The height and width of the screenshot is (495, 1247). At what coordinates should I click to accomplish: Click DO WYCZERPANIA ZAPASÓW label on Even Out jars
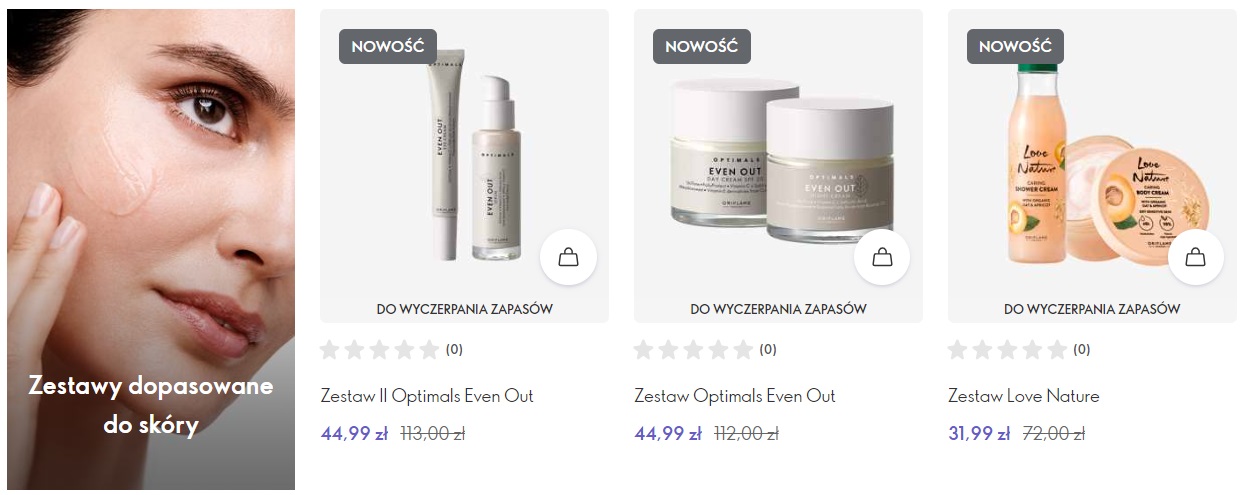click(778, 309)
